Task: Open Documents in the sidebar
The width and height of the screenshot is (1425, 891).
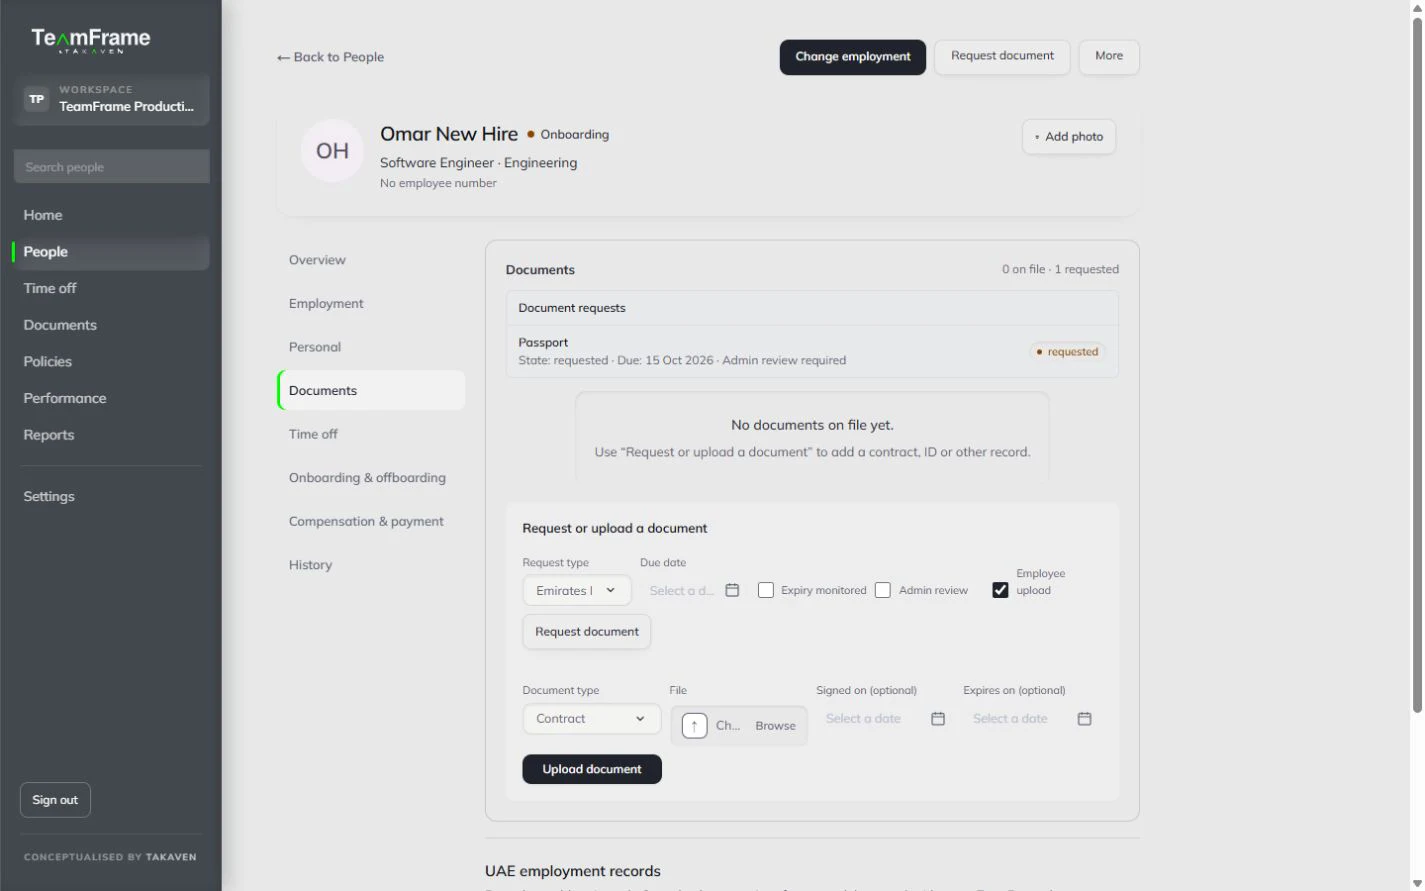Action: [111, 325]
